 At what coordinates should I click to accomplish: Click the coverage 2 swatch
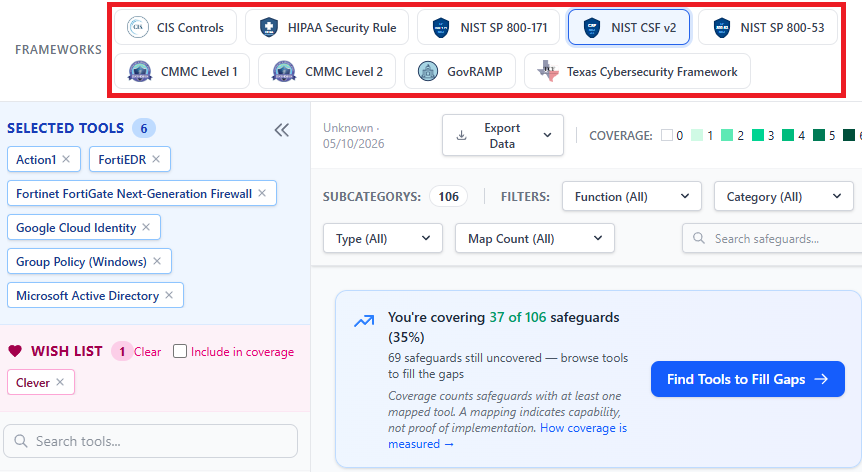click(727, 135)
